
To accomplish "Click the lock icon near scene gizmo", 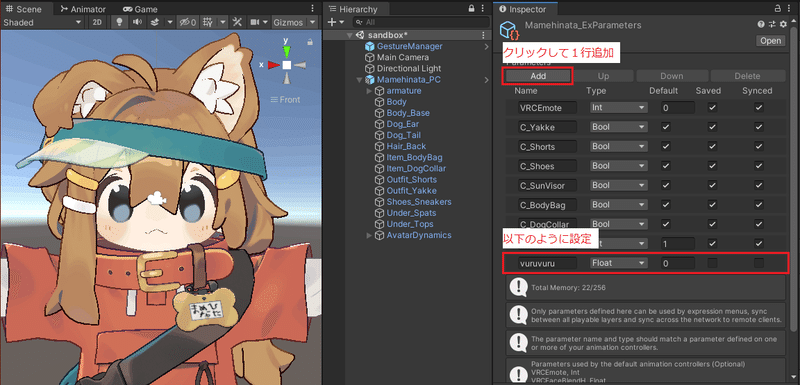I will 310,42.
